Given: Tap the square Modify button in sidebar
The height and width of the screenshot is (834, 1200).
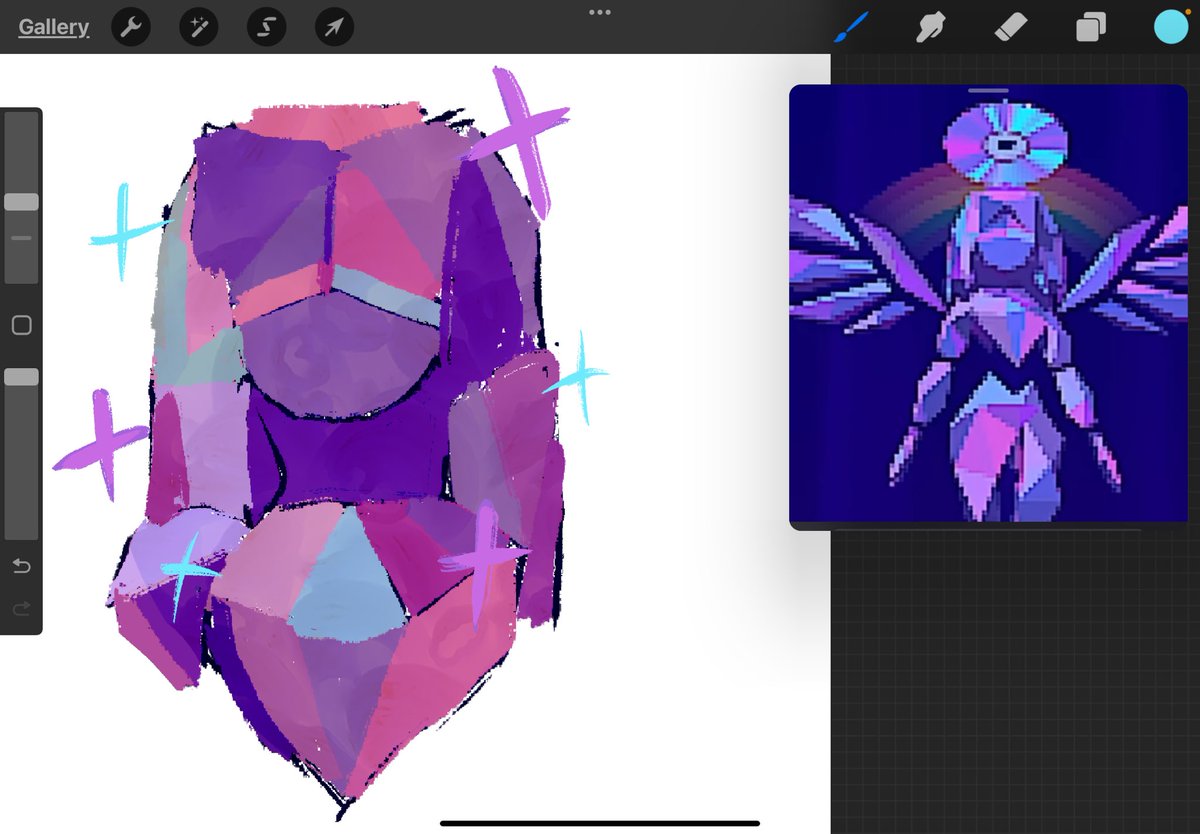Looking at the screenshot, I should coord(21,325).
